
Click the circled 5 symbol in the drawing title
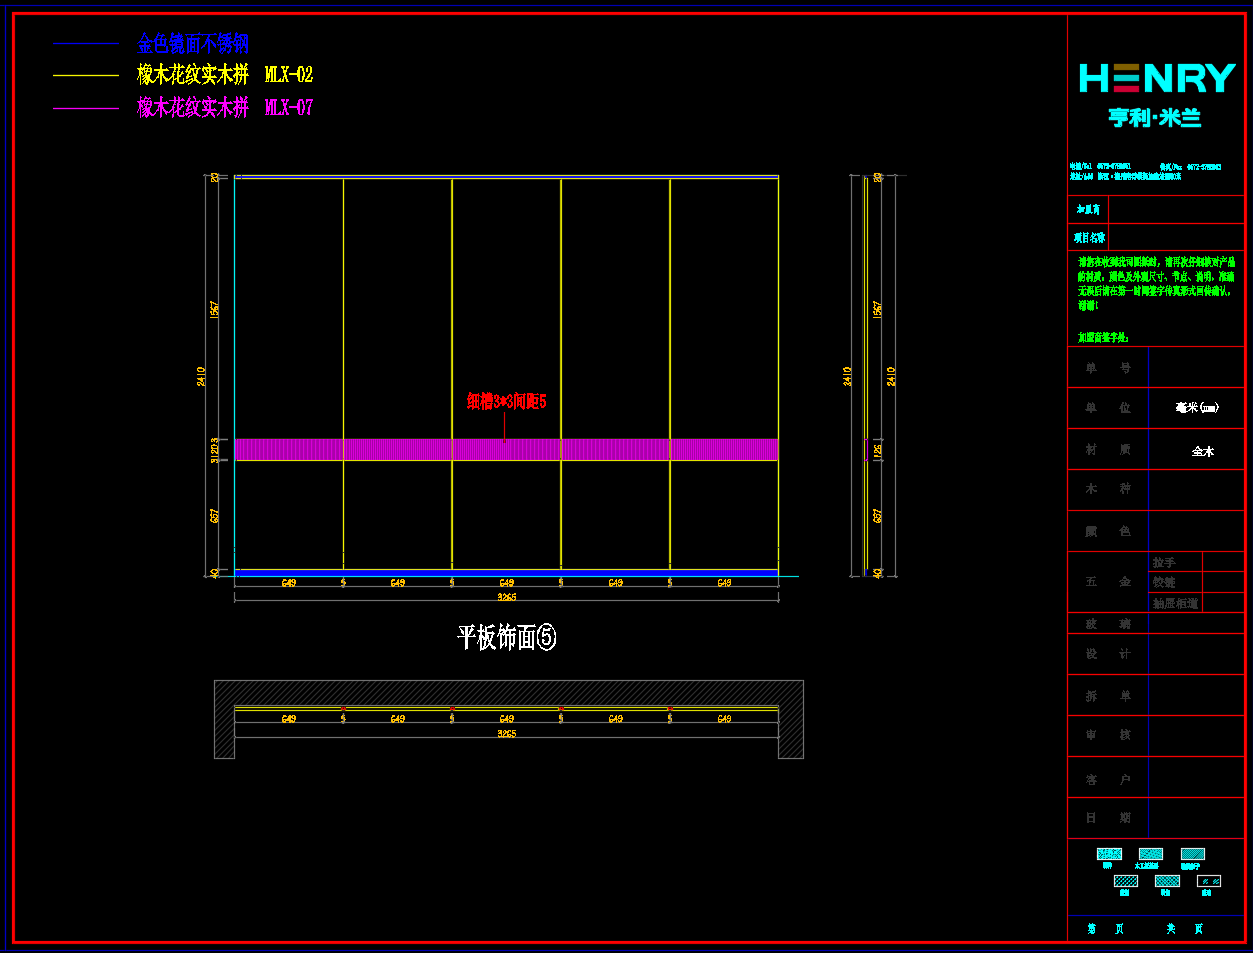pyautogui.click(x=546, y=637)
